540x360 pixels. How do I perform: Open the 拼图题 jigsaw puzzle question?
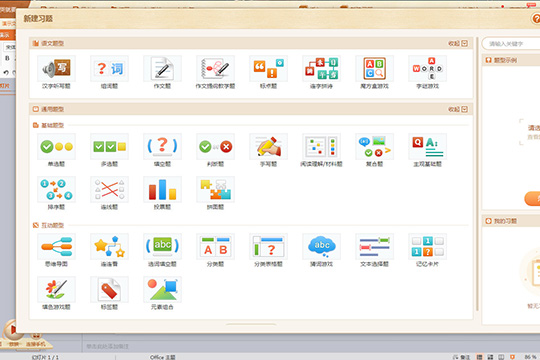[215, 190]
